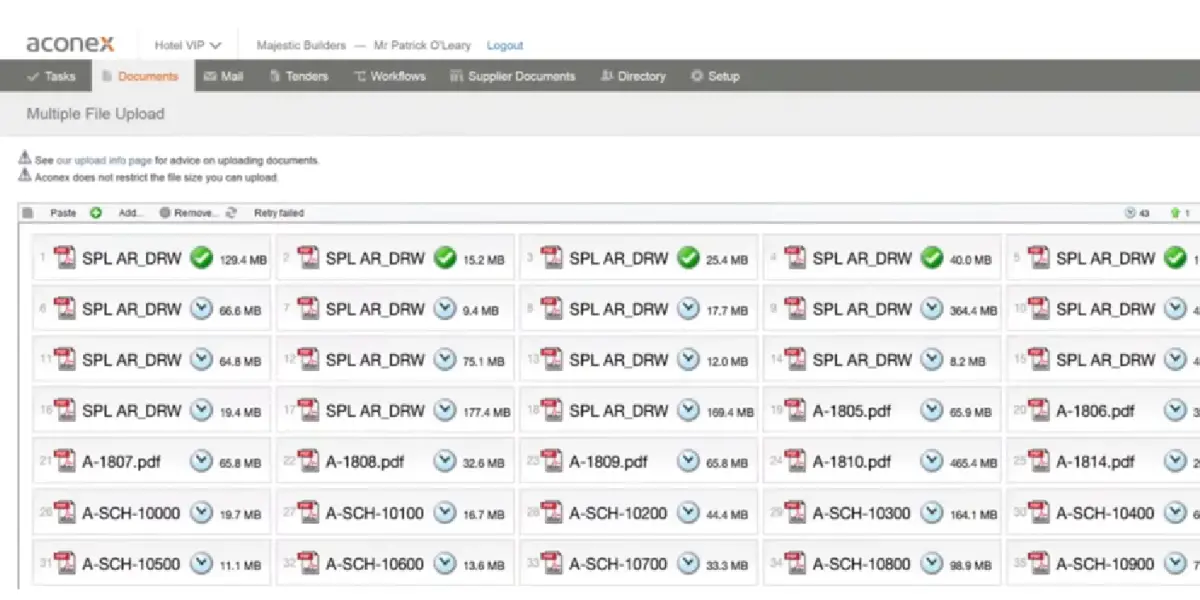
Task: Click the PDF icon of A-SCH-10000
Action: 65,513
